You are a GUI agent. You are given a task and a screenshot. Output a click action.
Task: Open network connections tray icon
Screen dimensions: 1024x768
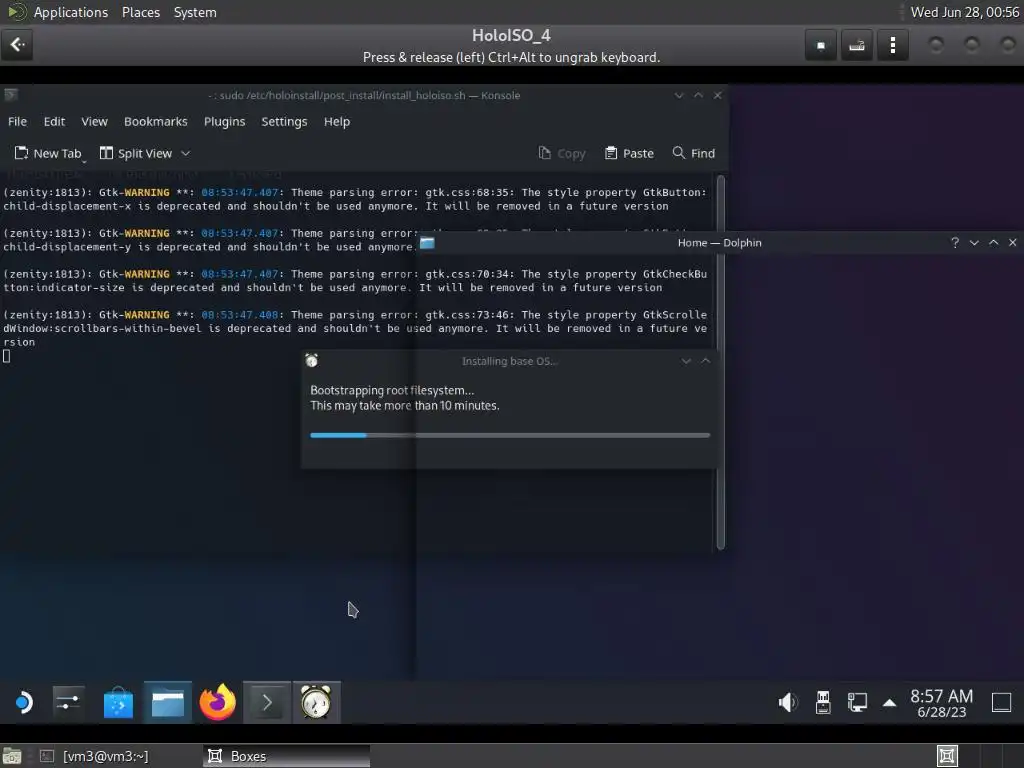tap(857, 703)
